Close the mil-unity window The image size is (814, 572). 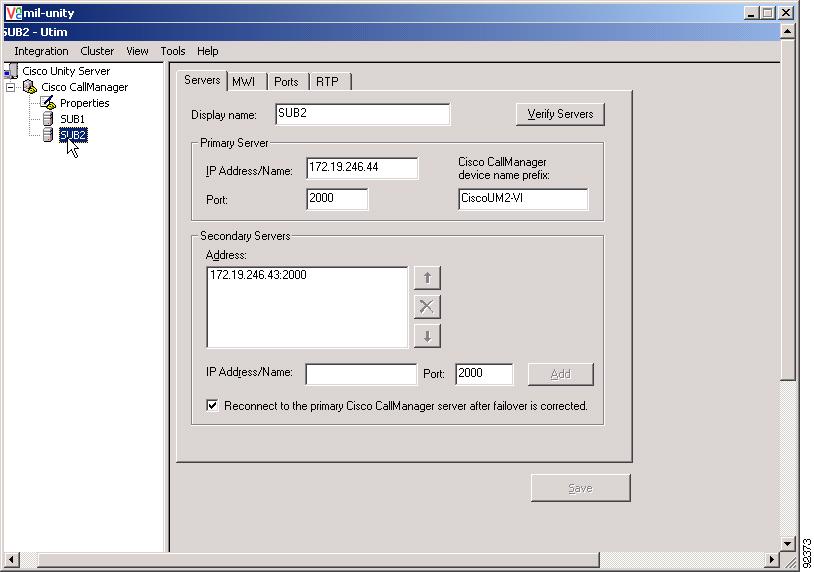(x=786, y=13)
